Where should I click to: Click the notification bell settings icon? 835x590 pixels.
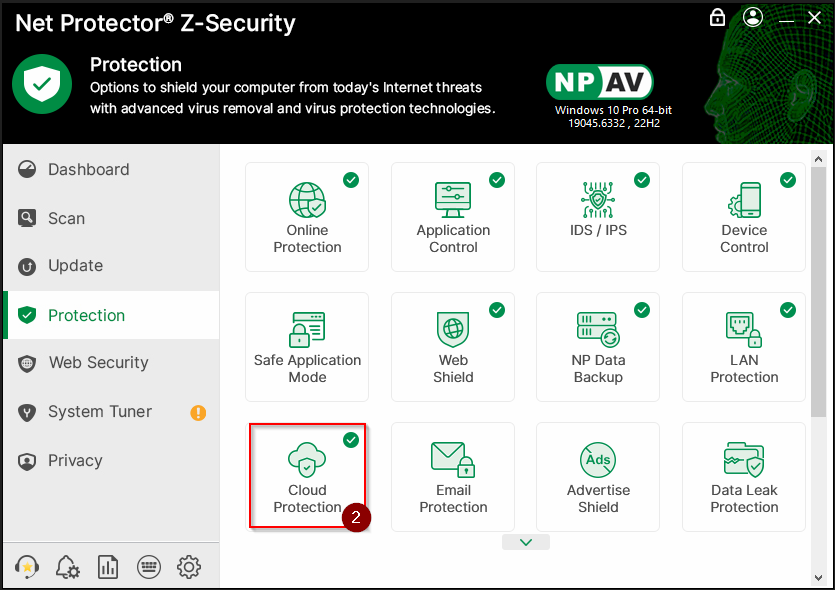(68, 567)
